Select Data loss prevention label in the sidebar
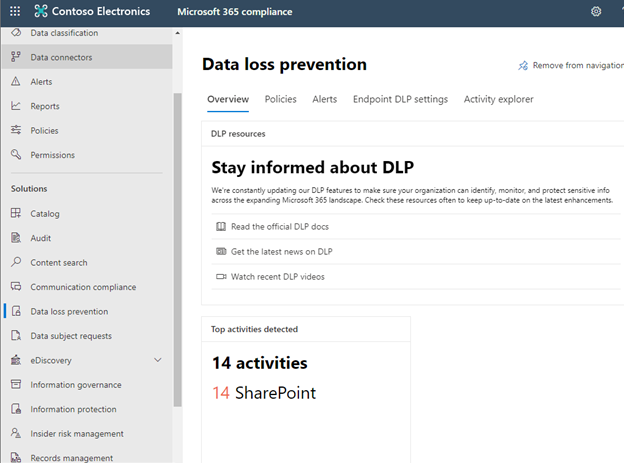 (69, 311)
